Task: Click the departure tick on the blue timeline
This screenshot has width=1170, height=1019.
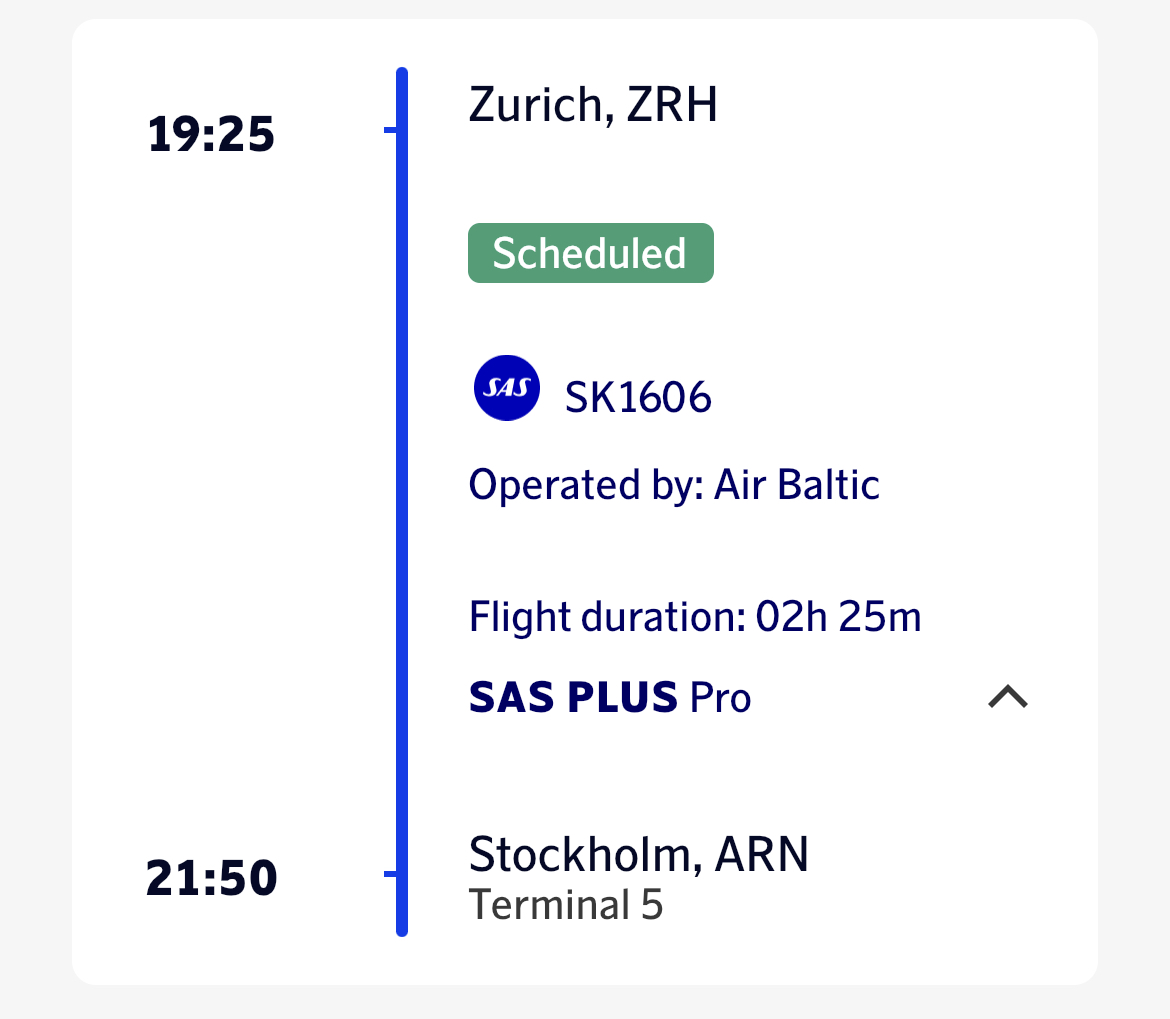Action: click(391, 130)
